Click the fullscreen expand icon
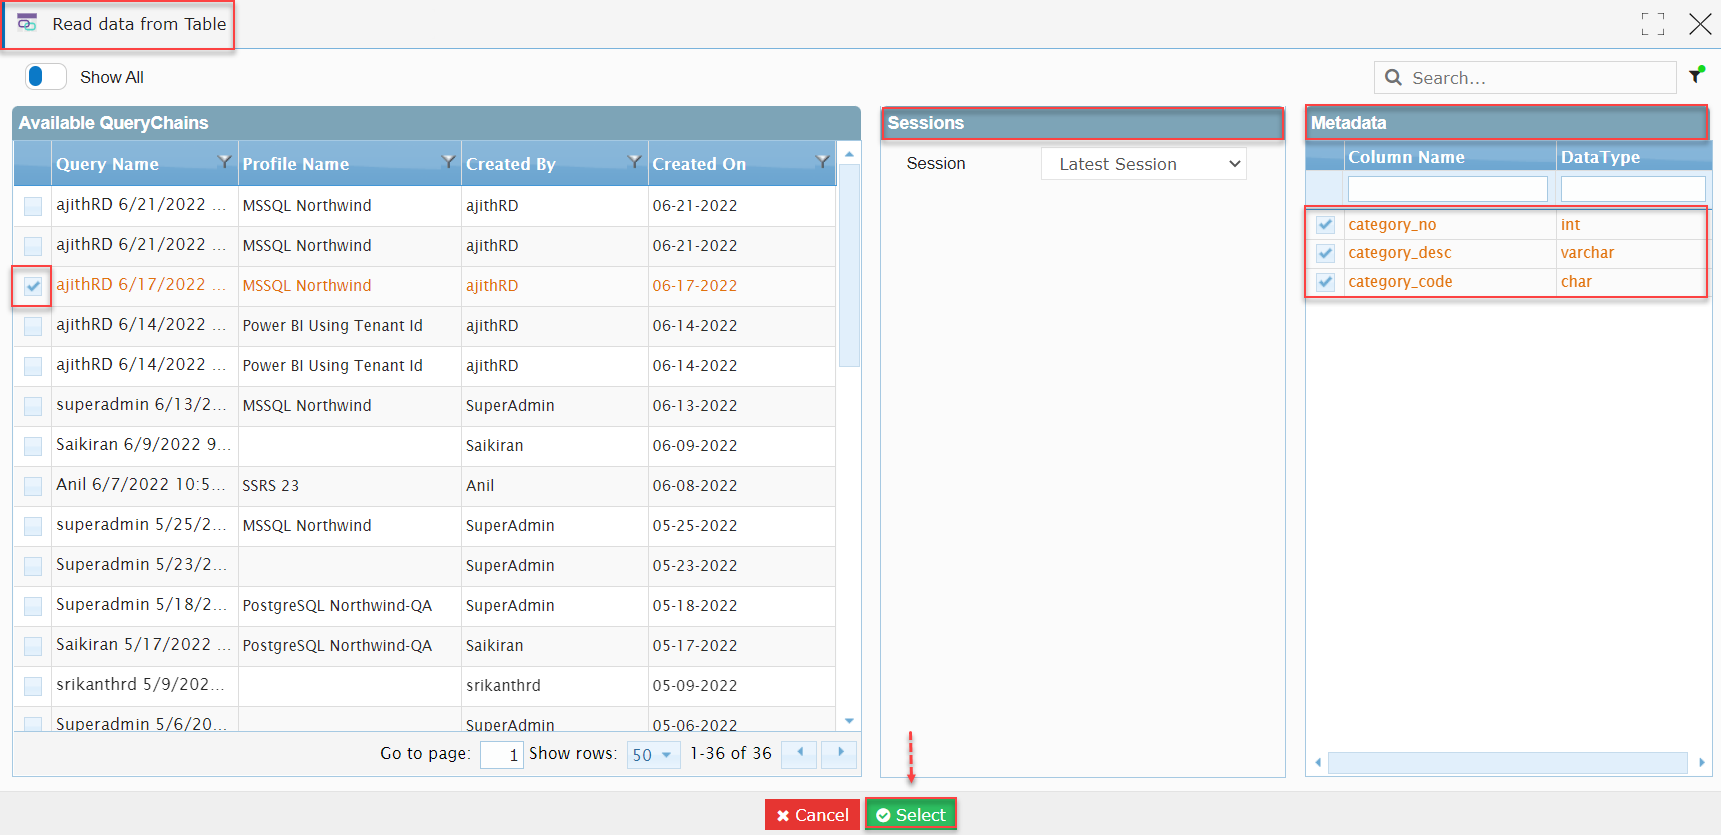Screen dimensions: 1721x835 tap(1653, 24)
